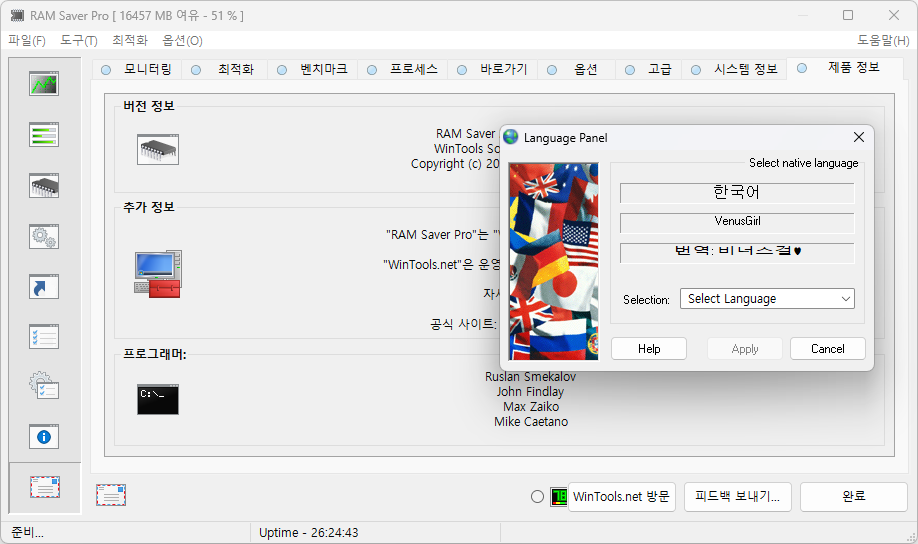The image size is (918, 544).
Task: Switch to the 시스템 정보 tab
Action: click(735, 69)
